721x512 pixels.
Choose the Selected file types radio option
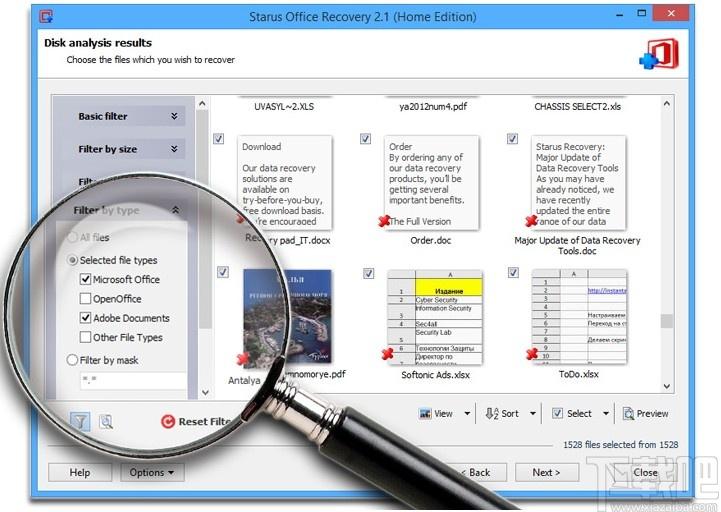pos(72,260)
